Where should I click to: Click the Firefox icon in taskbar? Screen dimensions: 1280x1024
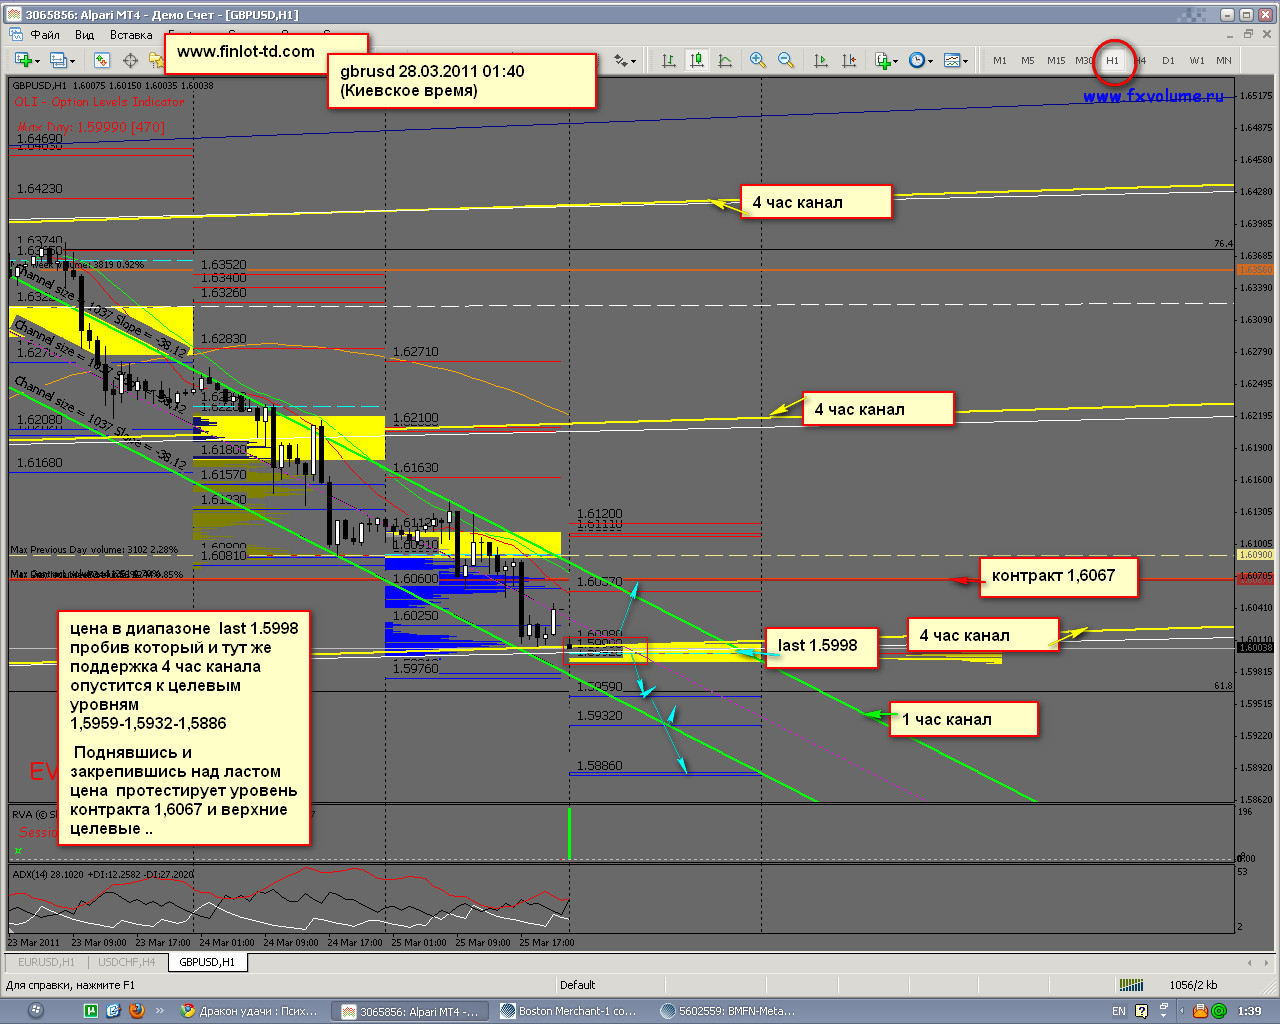coord(137,1011)
